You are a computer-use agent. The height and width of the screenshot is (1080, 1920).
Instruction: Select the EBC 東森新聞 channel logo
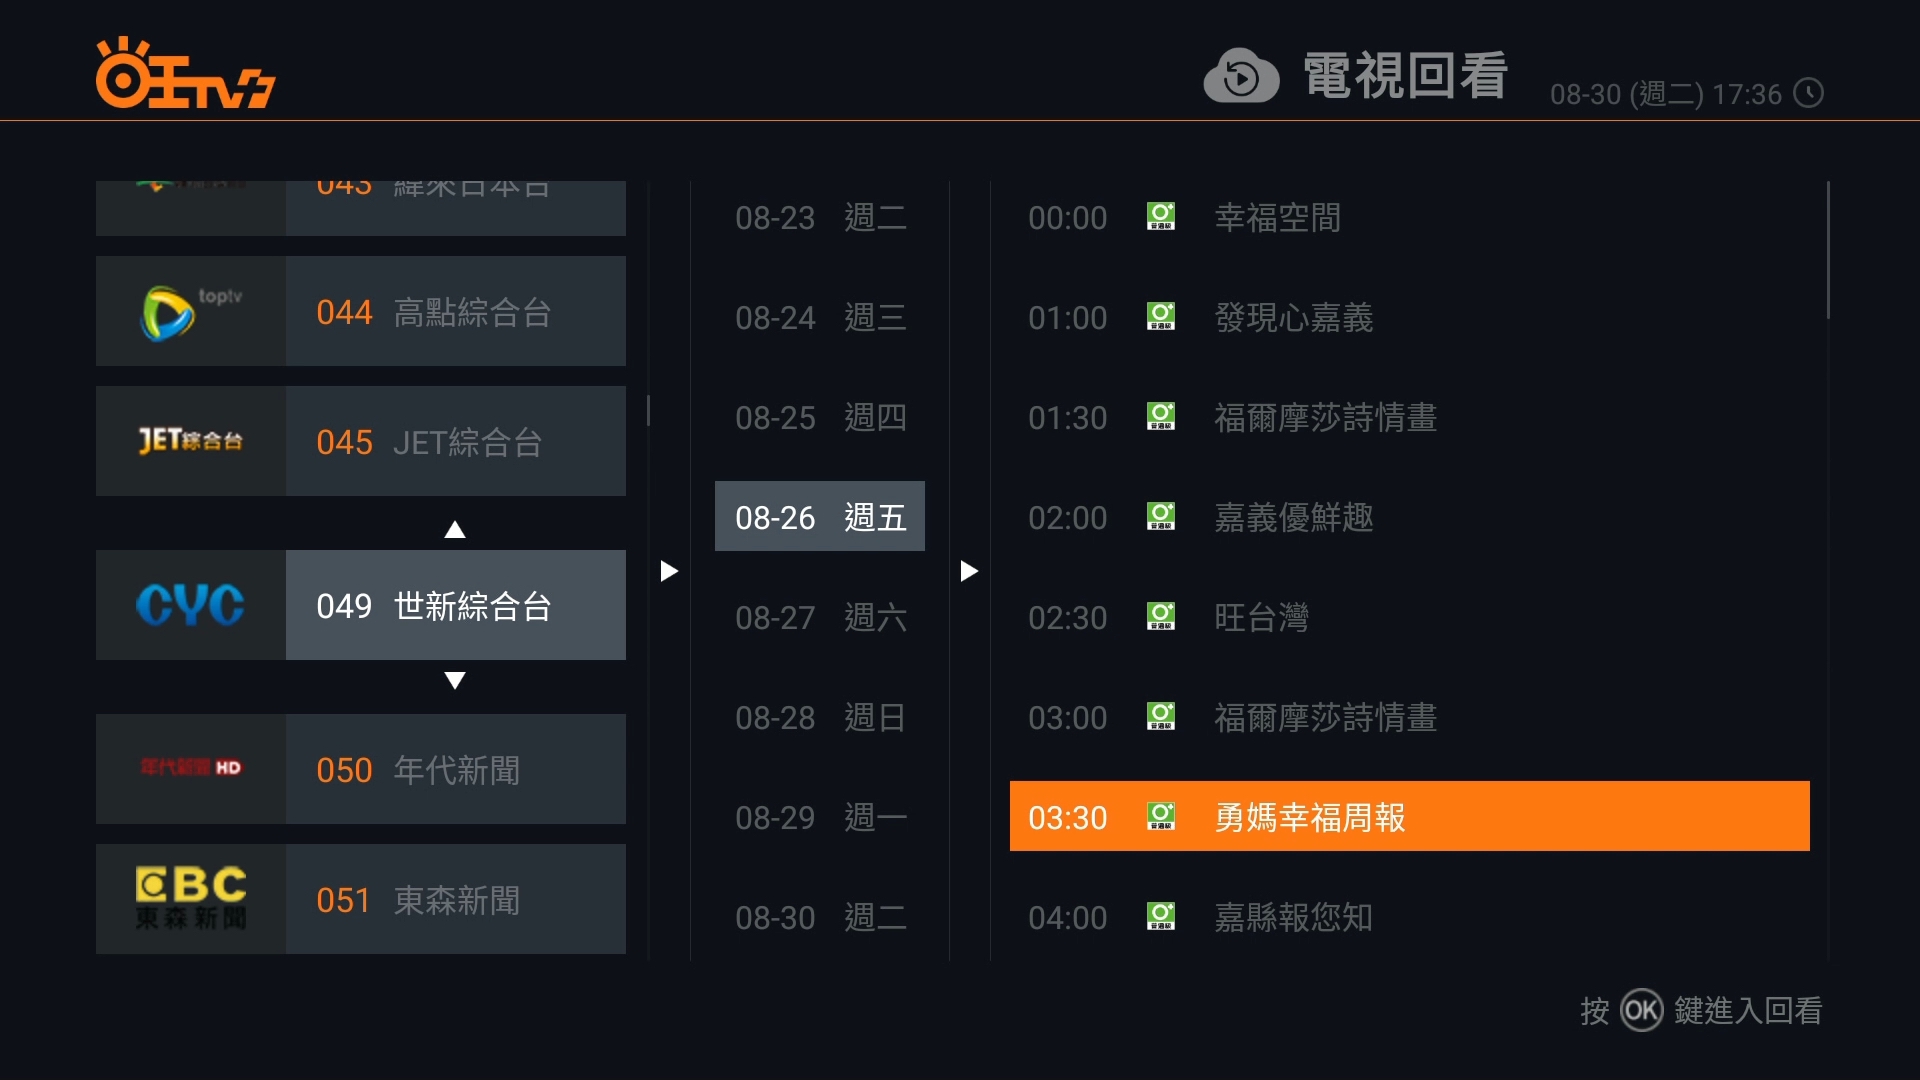coord(191,899)
